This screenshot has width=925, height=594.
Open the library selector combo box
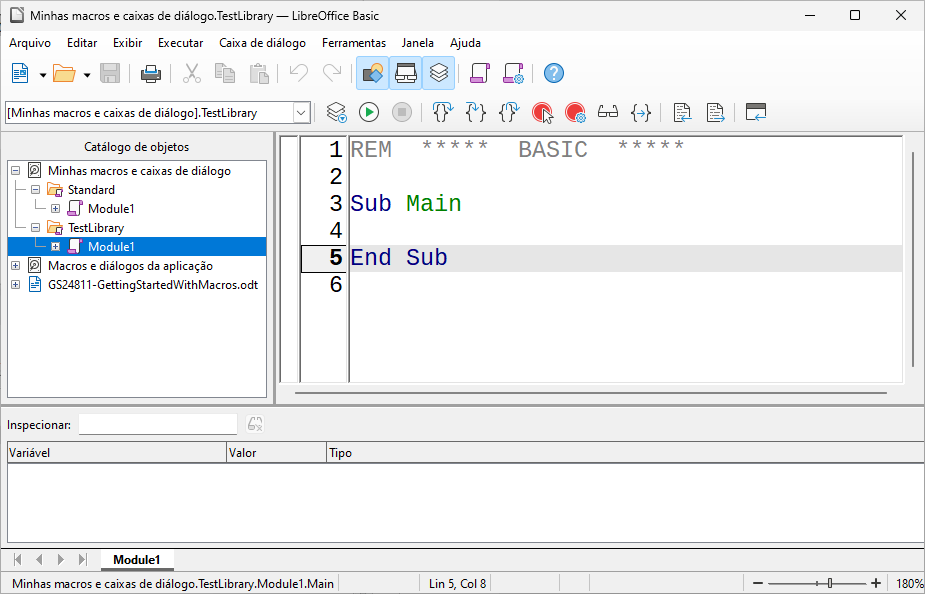pos(158,113)
